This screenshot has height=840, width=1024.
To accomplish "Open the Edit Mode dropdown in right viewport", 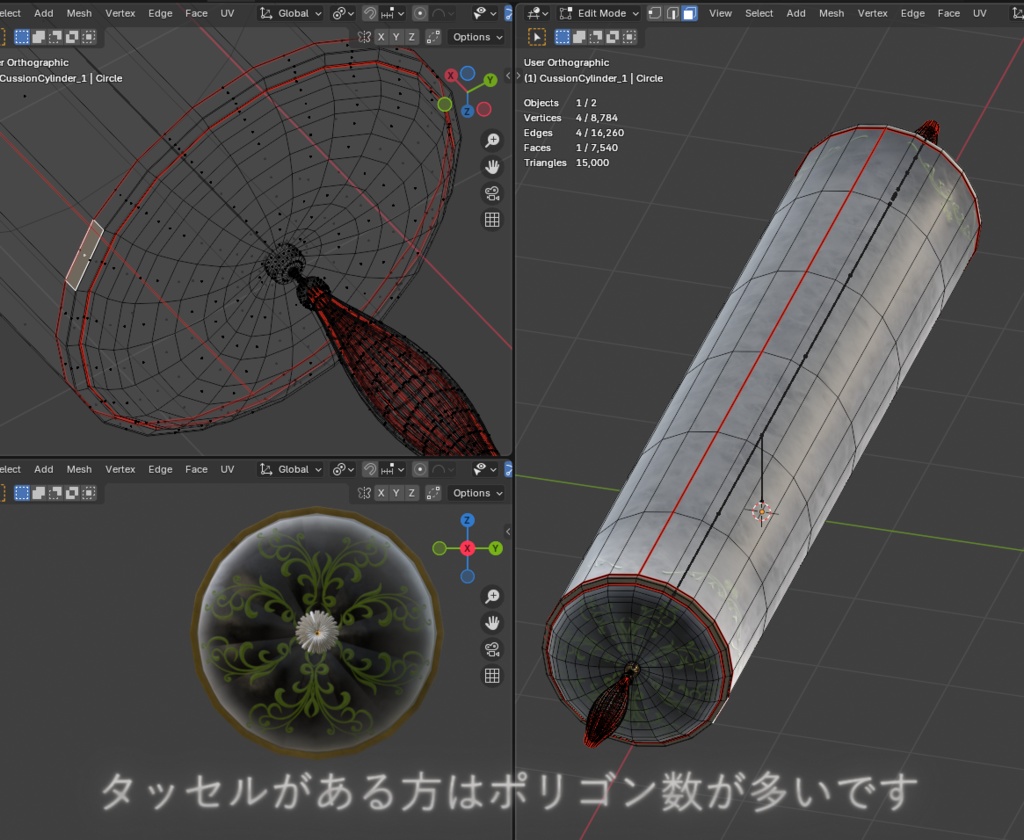I will 598,13.
